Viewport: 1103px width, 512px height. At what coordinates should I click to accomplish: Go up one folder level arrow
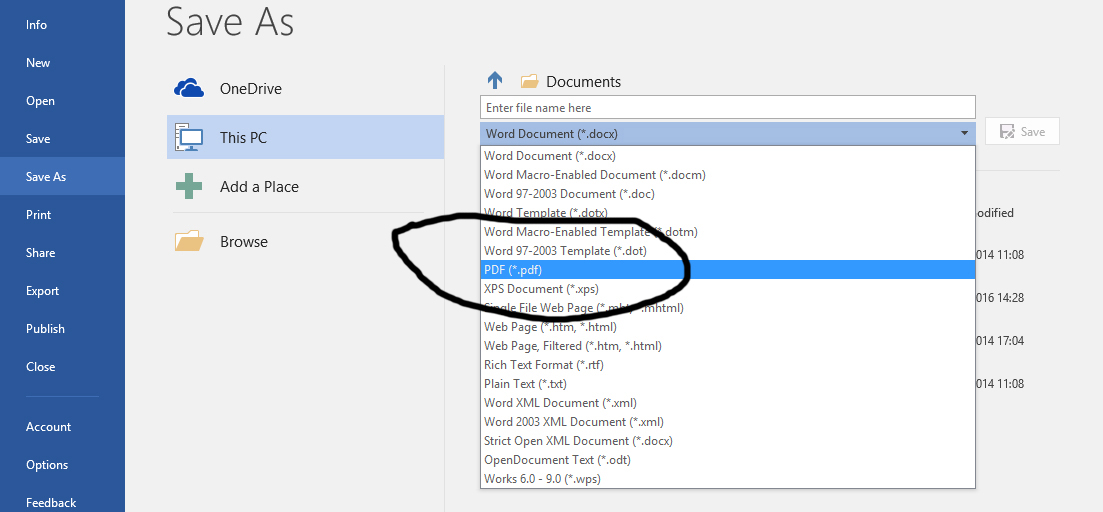(x=495, y=81)
